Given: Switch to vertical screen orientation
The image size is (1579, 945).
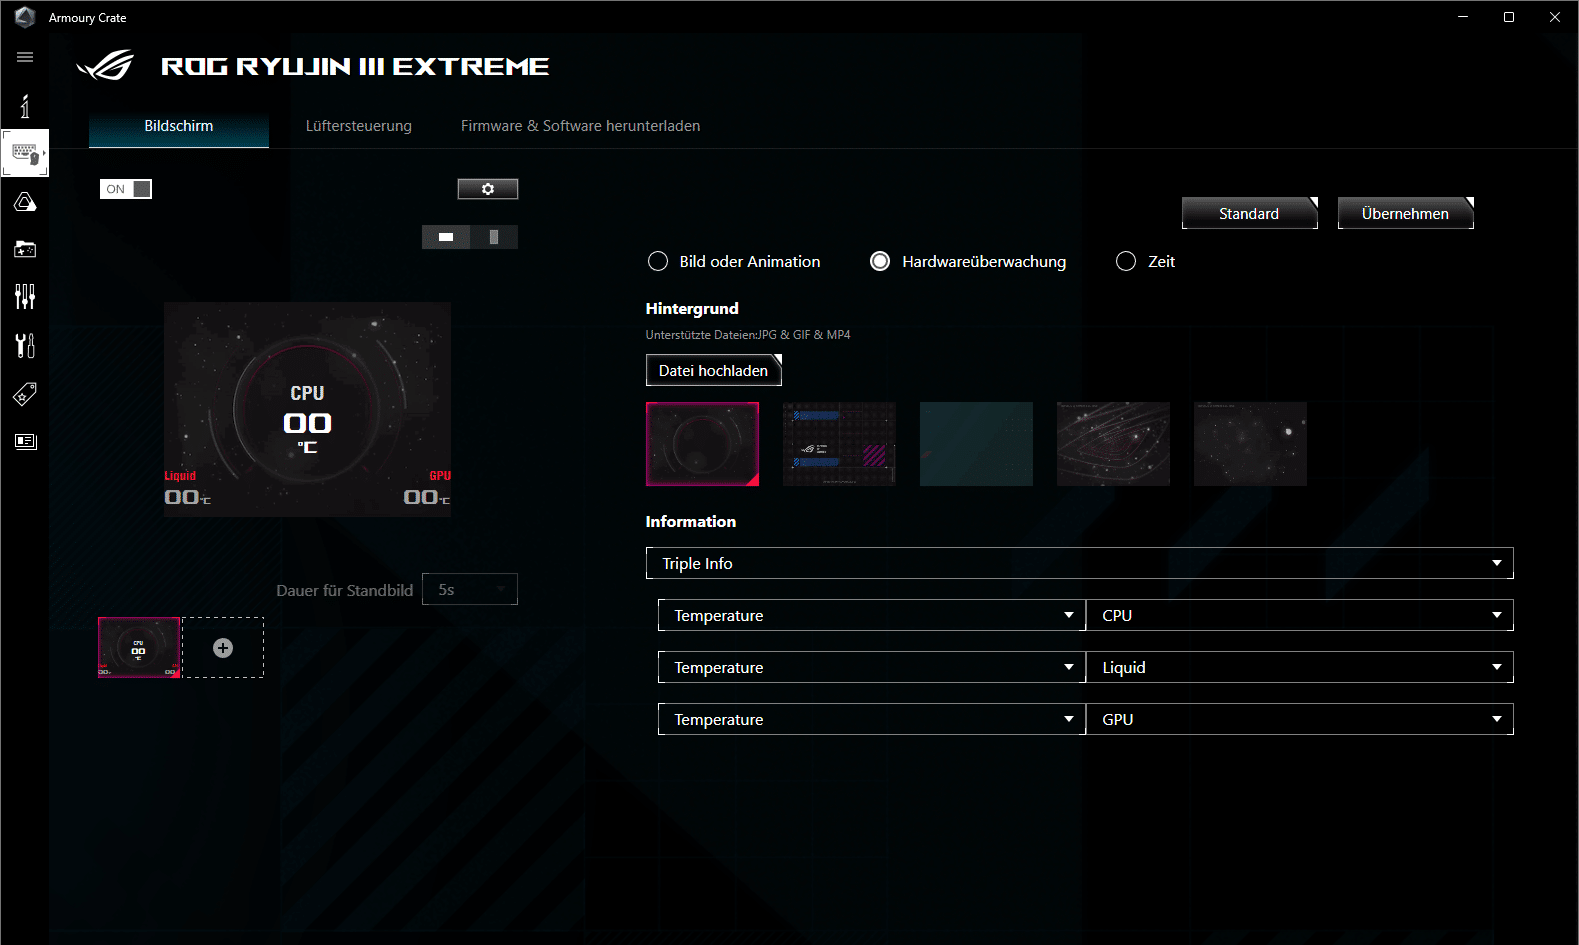Looking at the screenshot, I should coord(493,237).
